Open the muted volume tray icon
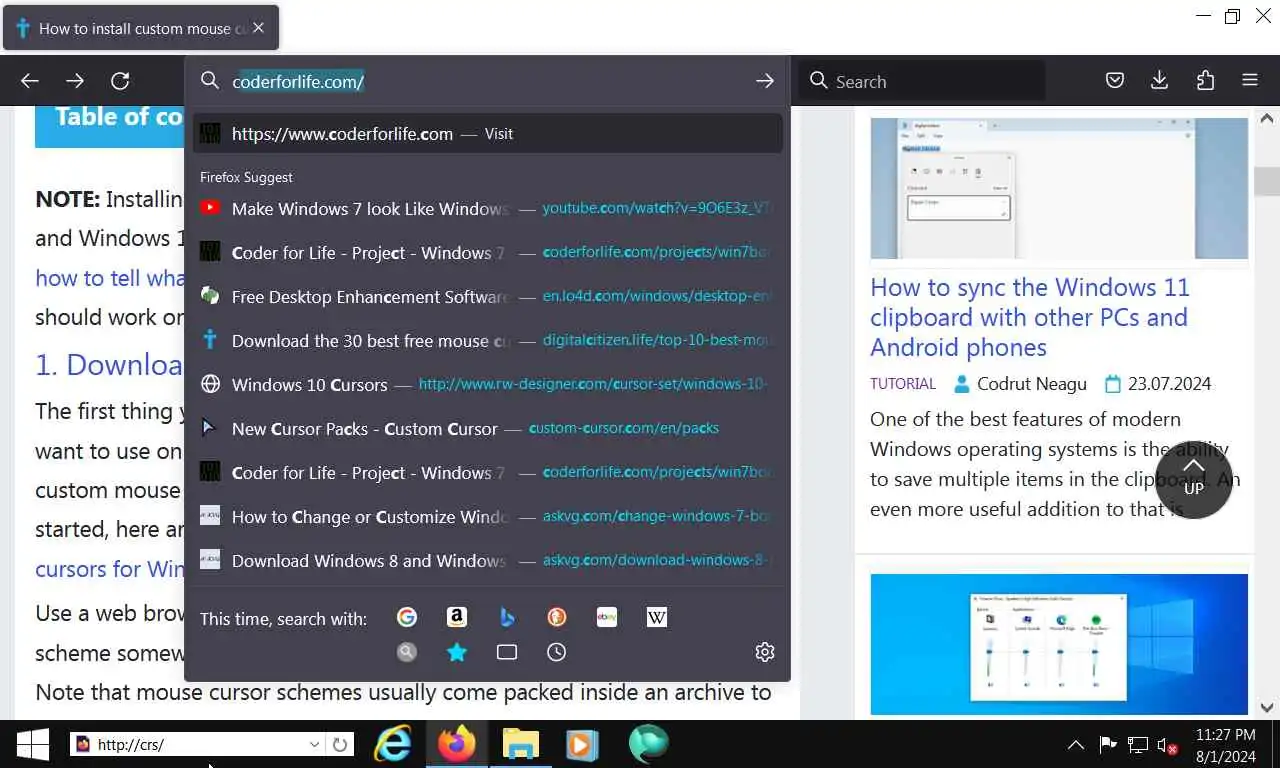This screenshot has width=1280, height=768. (x=1167, y=745)
